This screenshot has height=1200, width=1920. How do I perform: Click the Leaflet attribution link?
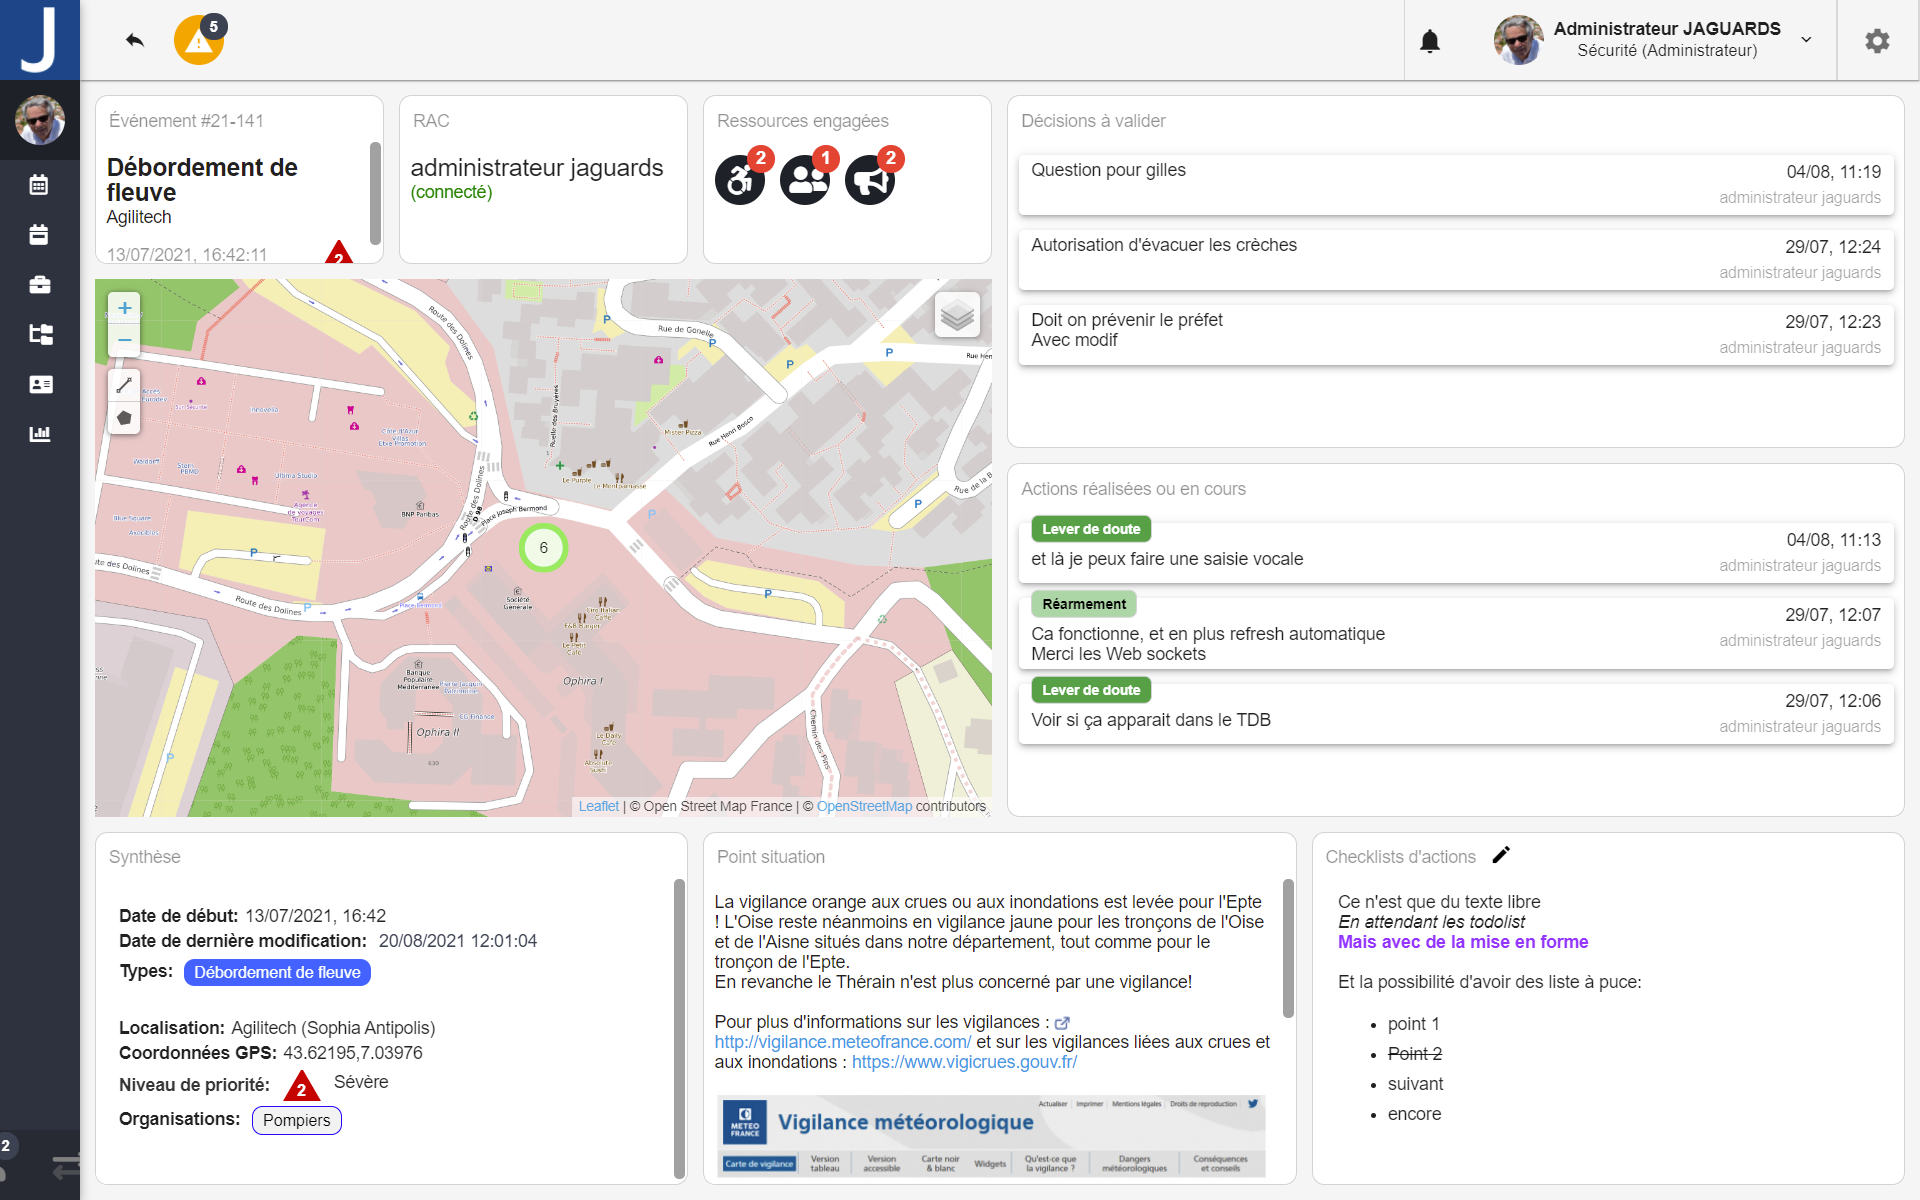coord(598,806)
